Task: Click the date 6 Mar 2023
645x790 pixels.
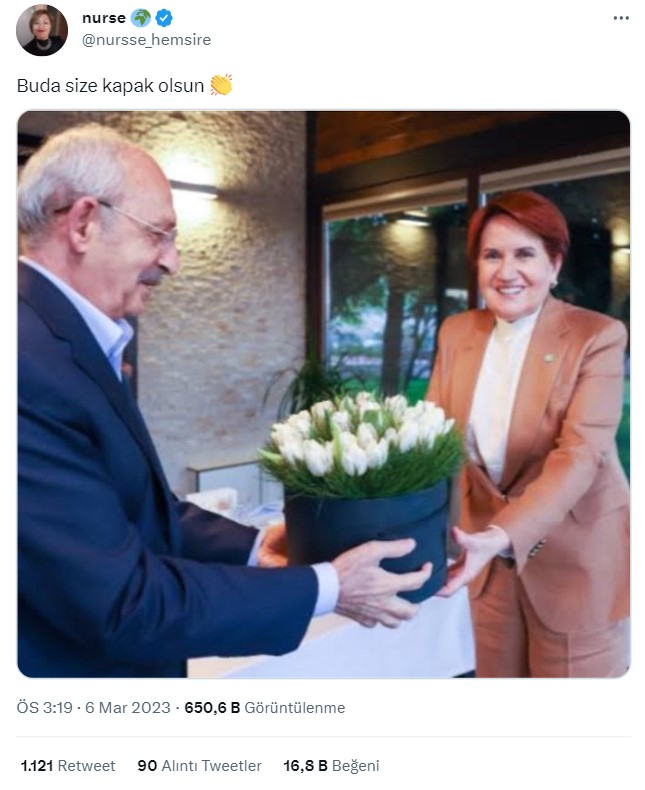Action: 127,707
